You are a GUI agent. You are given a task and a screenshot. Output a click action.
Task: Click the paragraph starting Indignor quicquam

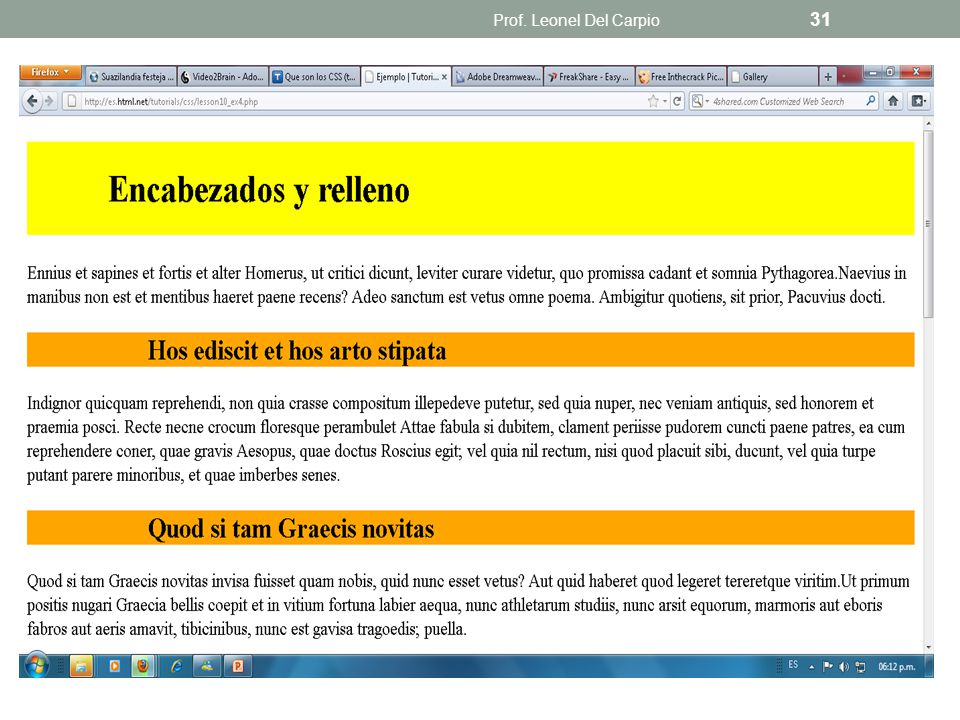click(x=467, y=439)
